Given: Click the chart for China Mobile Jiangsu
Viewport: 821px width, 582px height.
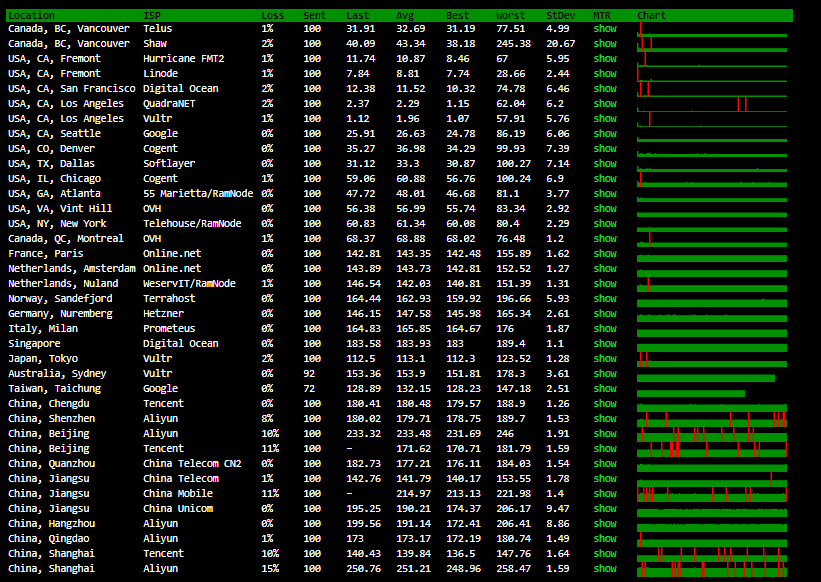Looking at the screenshot, I should (x=712, y=494).
